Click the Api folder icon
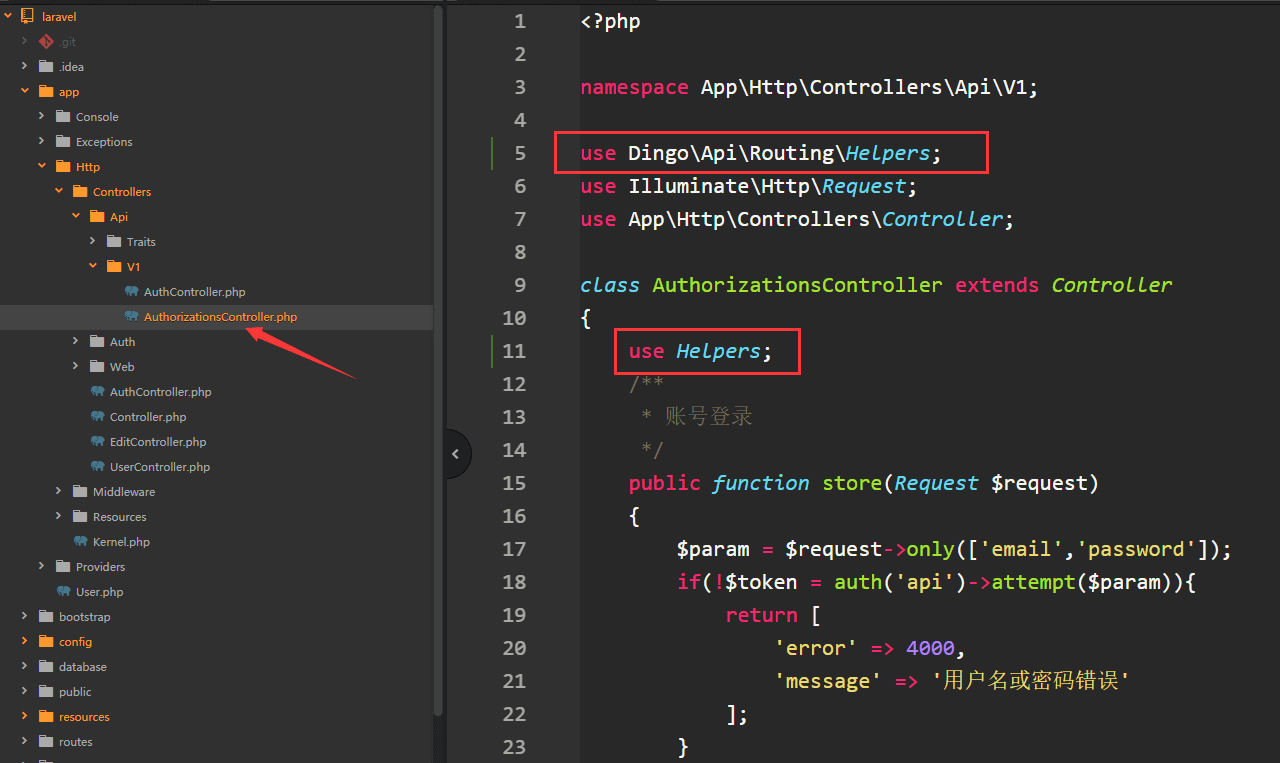 point(97,217)
